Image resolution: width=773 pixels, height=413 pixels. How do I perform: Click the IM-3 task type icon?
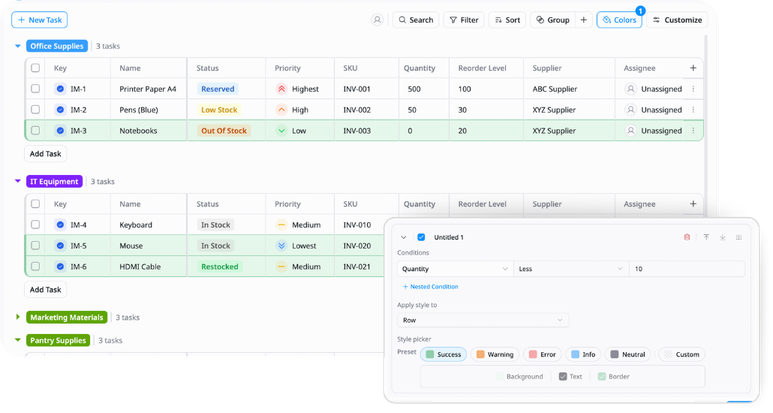point(60,131)
